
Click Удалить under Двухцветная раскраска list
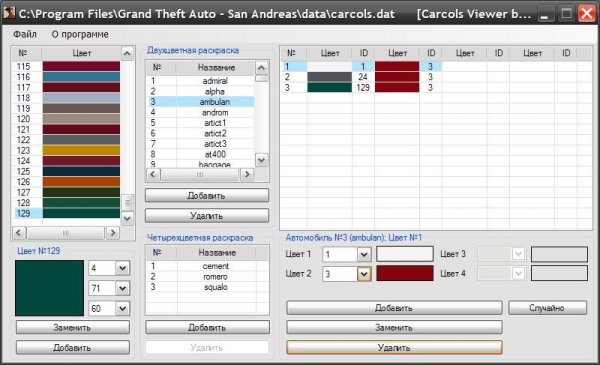[x=207, y=216]
